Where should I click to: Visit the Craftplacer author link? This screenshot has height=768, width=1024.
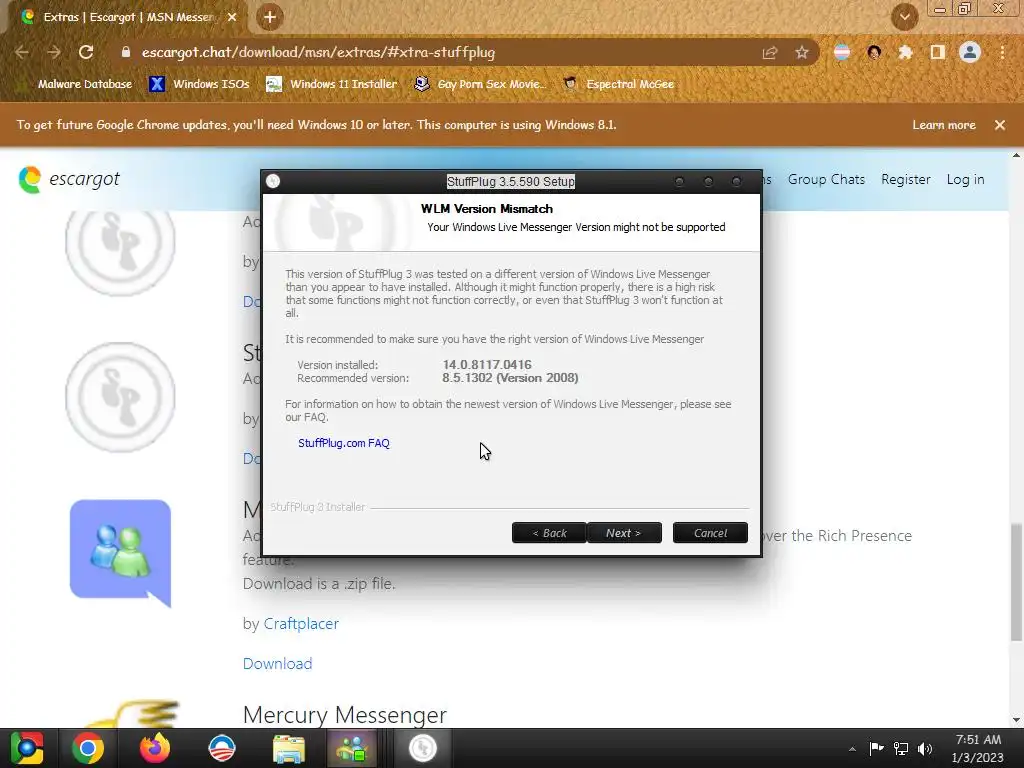pos(301,624)
